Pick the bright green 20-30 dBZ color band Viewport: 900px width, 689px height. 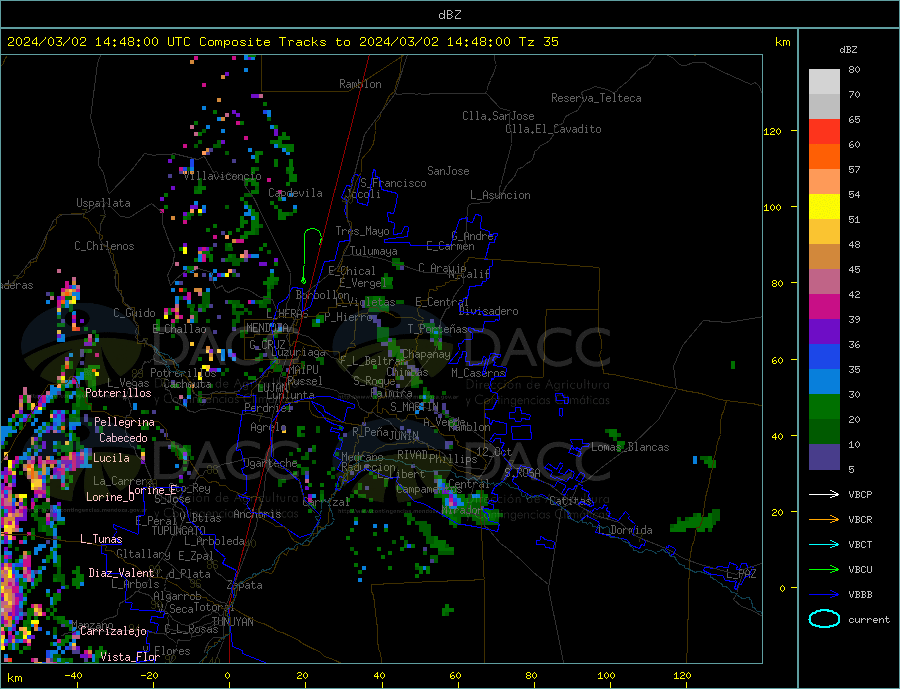click(824, 407)
